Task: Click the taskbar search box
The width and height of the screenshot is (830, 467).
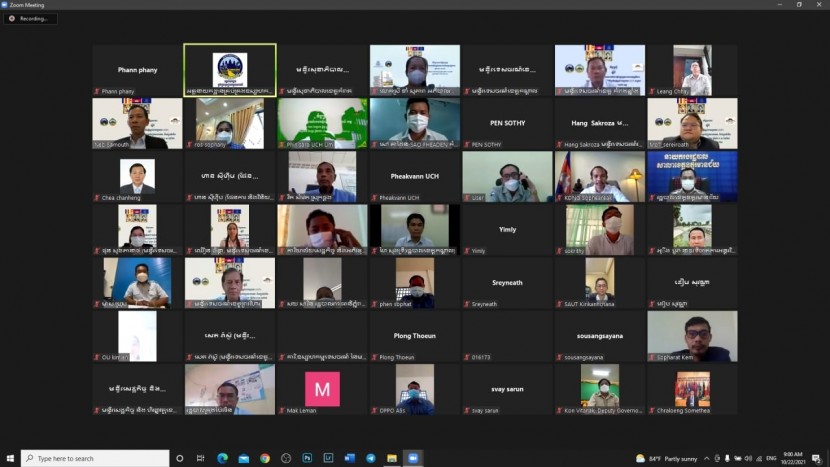Action: pos(95,458)
